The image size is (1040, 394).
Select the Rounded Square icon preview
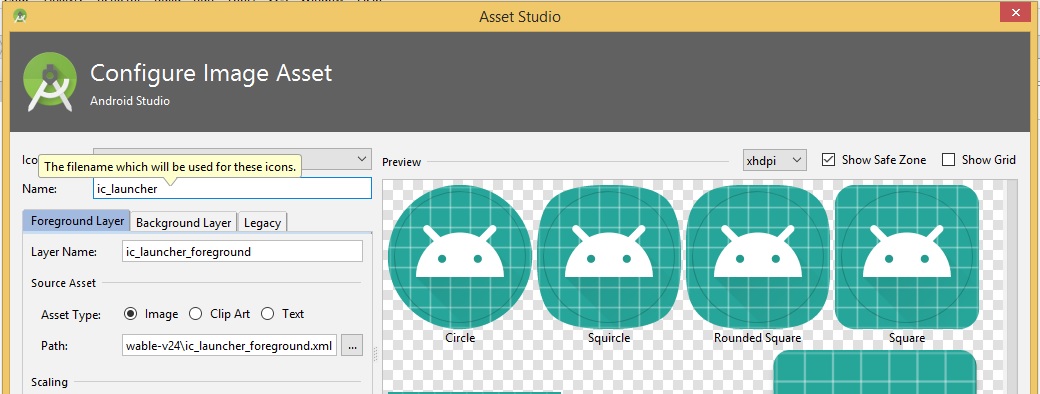pyautogui.click(x=757, y=257)
